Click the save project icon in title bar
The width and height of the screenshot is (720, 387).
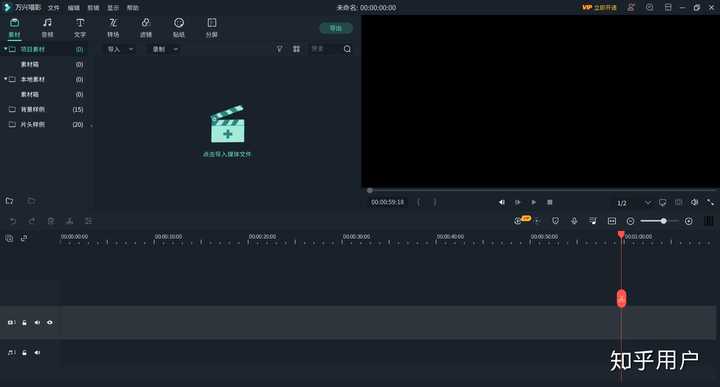point(668,7)
